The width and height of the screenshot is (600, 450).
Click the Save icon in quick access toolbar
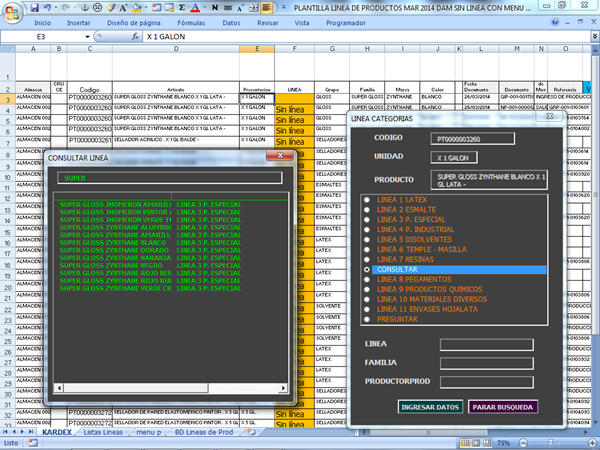pyautogui.click(x=34, y=6)
